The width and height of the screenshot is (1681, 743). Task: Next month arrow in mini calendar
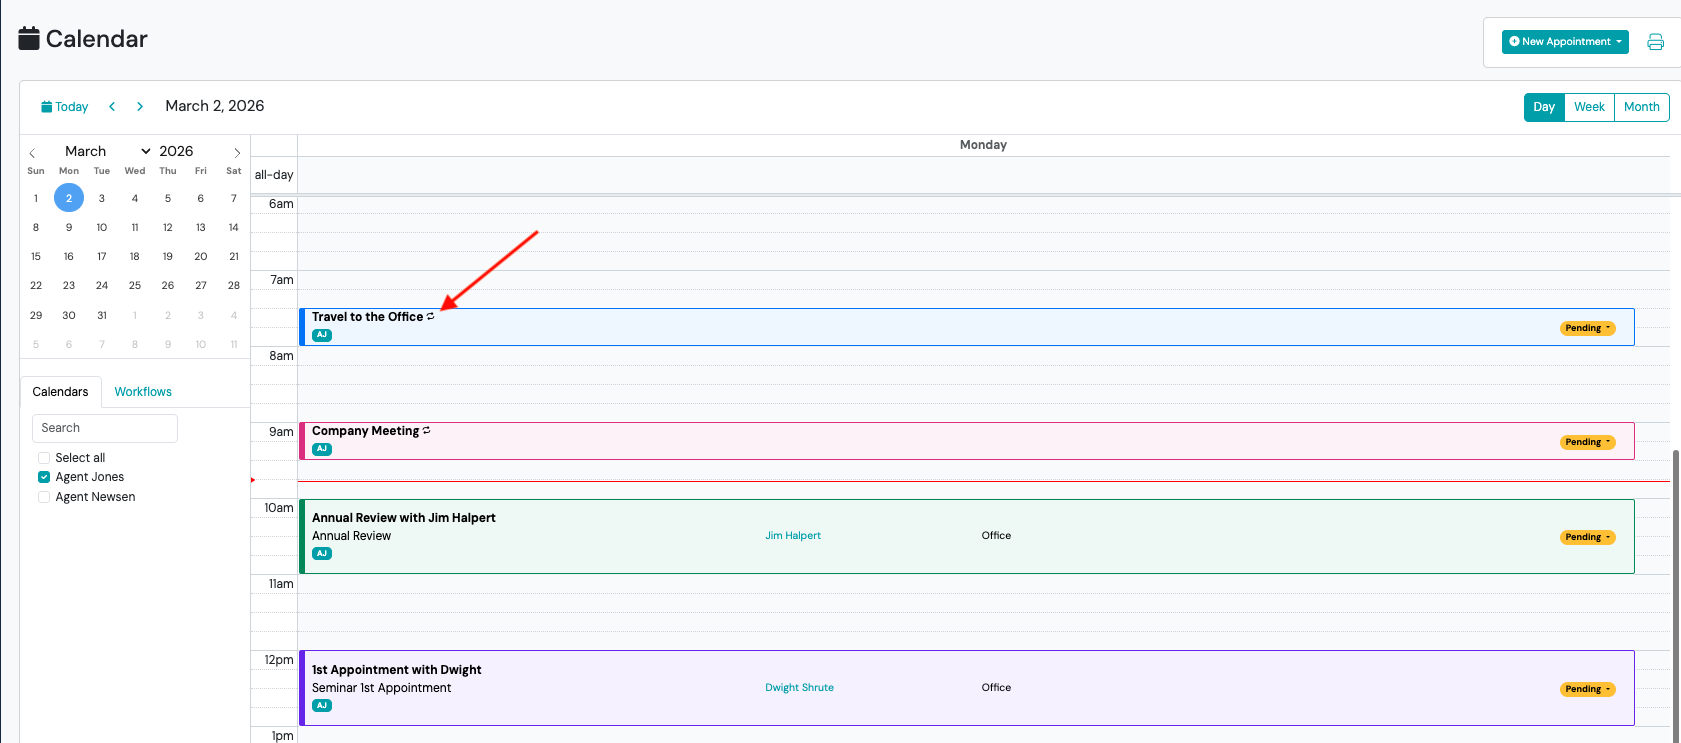click(237, 153)
